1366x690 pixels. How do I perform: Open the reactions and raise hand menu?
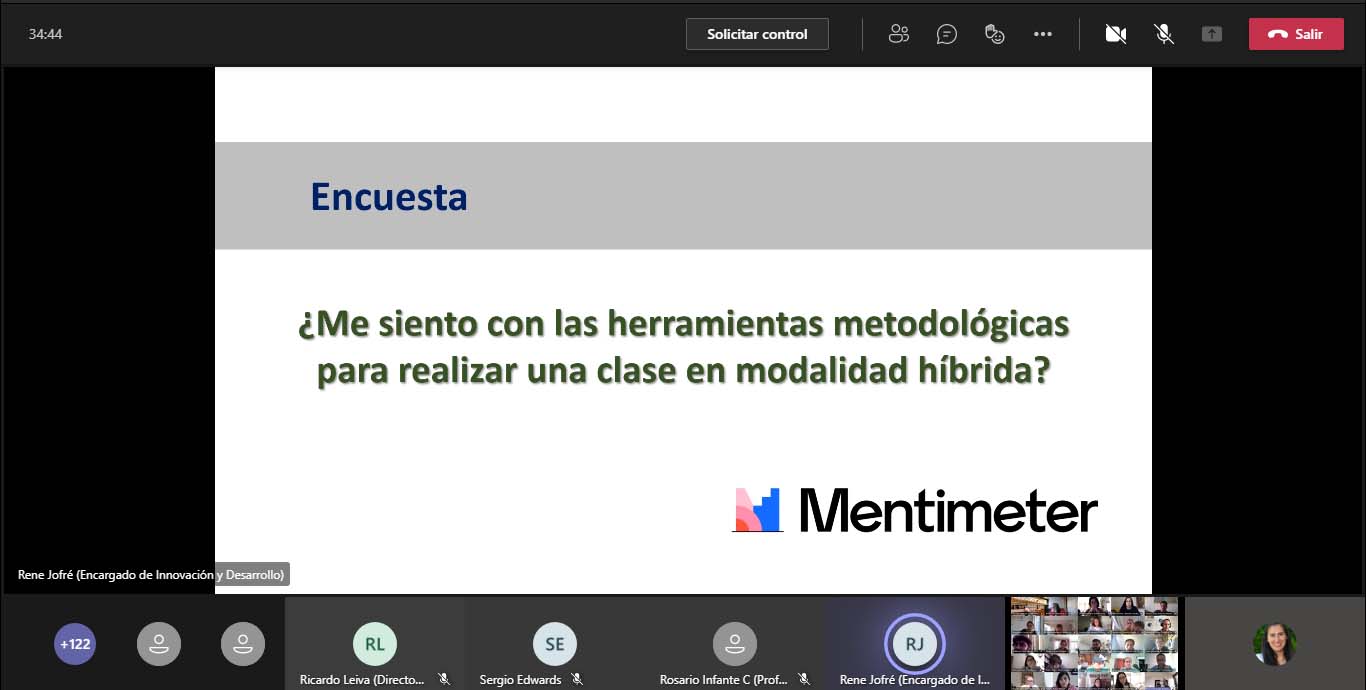click(995, 34)
